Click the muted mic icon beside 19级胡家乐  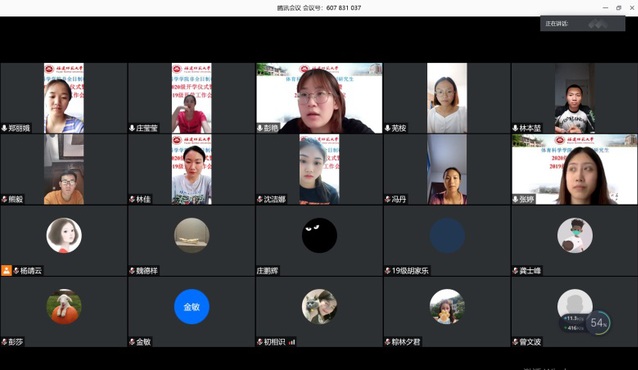click(387, 271)
